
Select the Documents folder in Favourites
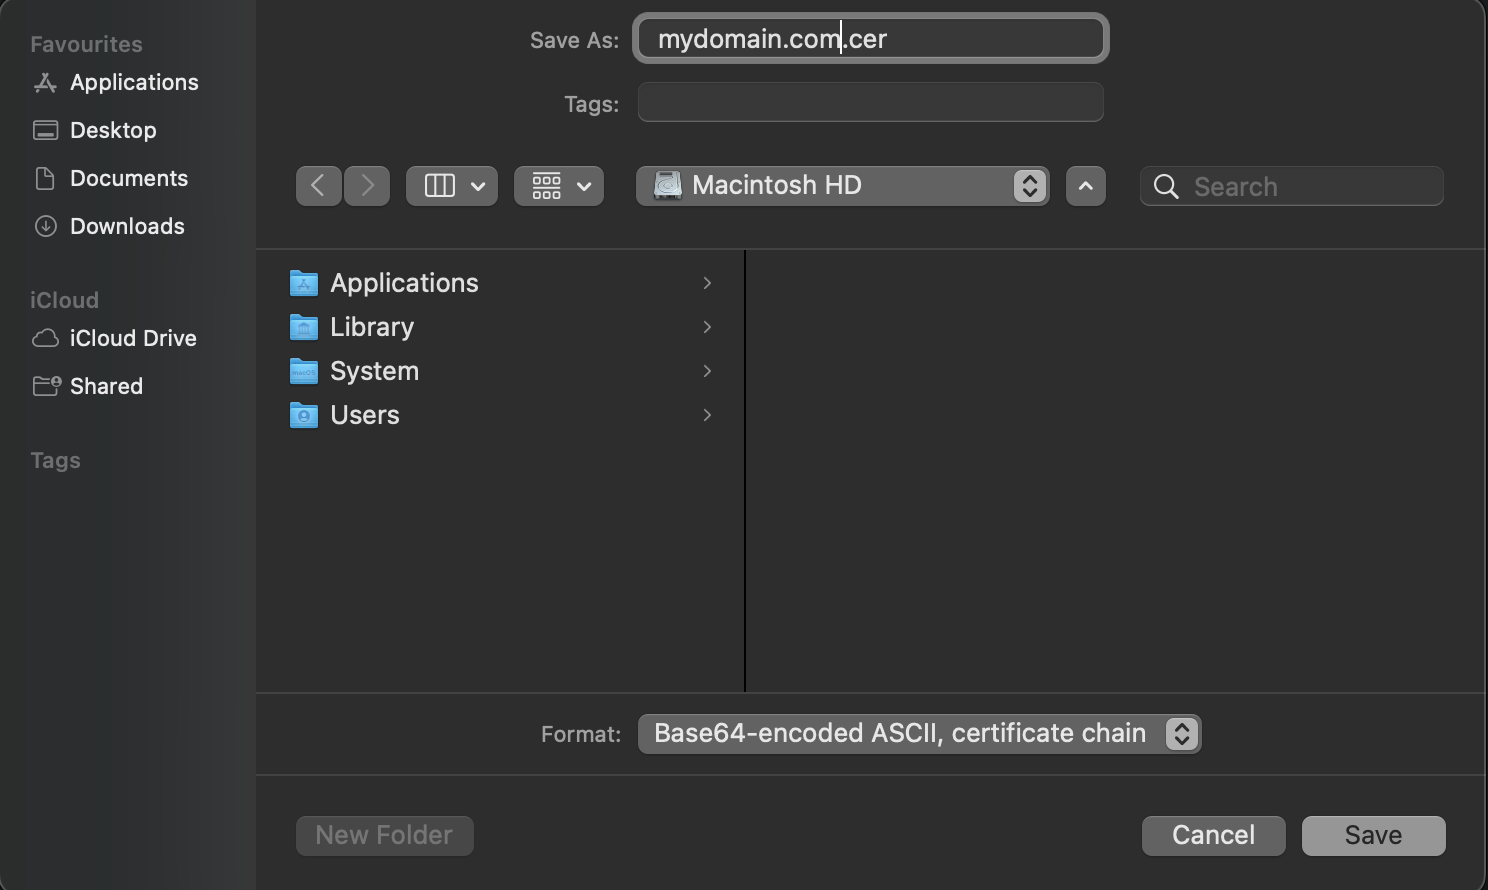[129, 178]
